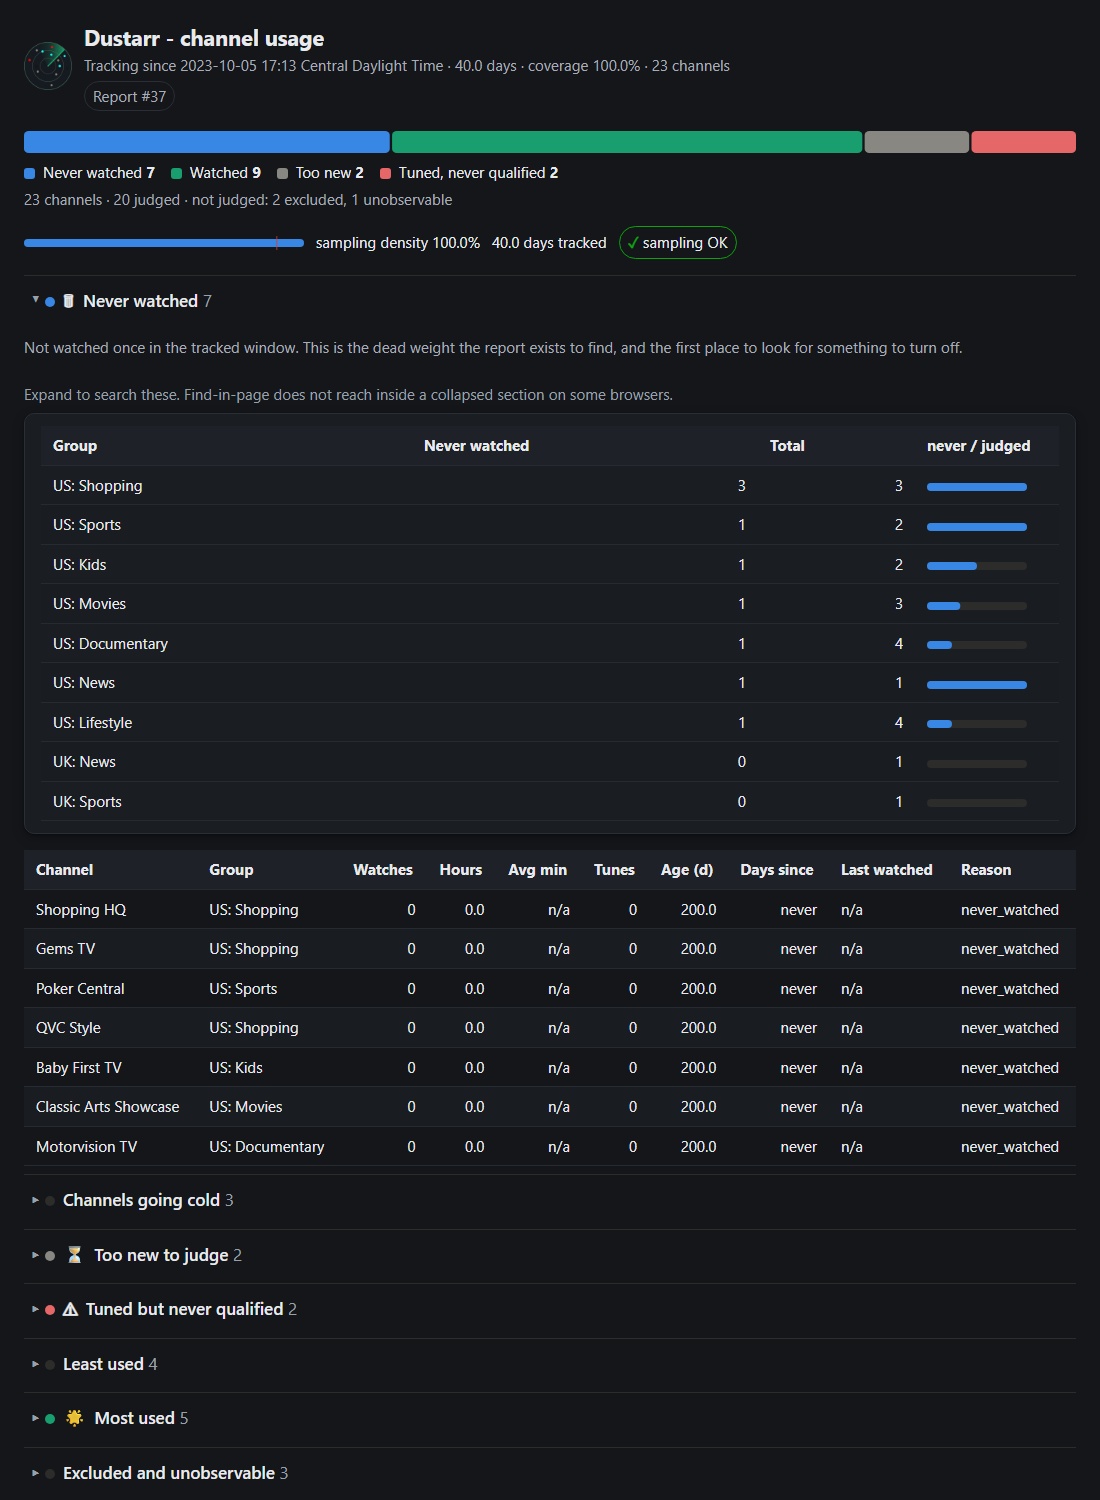Screen dimensions: 1100x1500
Task: Click the Watched 9 legend entry
Action: click(x=216, y=173)
